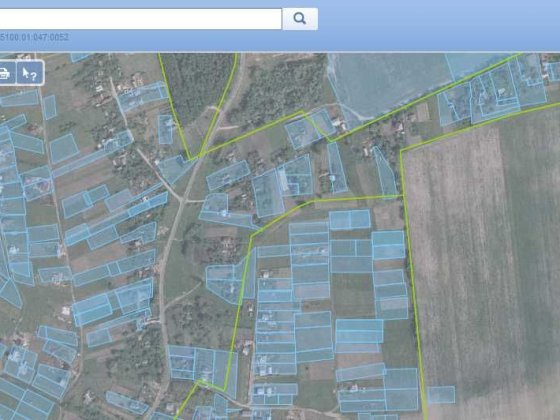Click the print map icon
The height and width of the screenshot is (420, 560).
tap(5, 73)
